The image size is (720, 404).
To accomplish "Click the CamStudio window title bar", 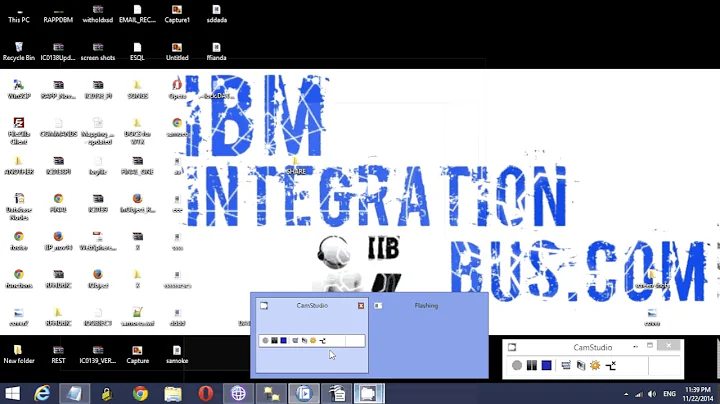I will coord(592,347).
